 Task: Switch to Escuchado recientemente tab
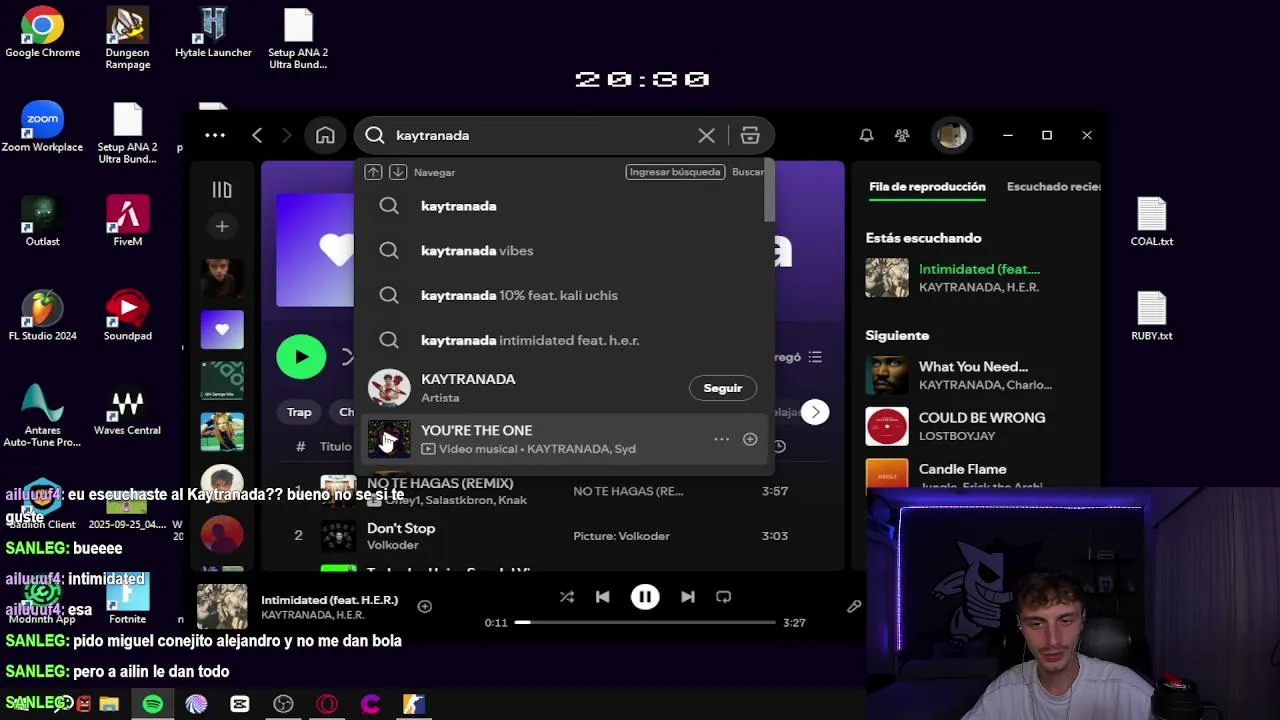point(1053,187)
